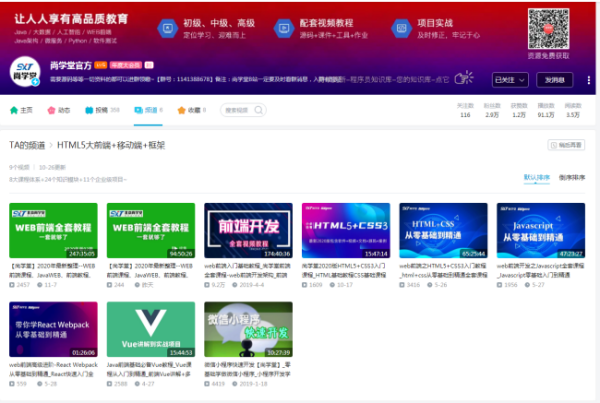The image size is (600, 403).
Task: Click the 尚学堂2020版HTML5+CSS3入门 video title
Action: click(344, 270)
